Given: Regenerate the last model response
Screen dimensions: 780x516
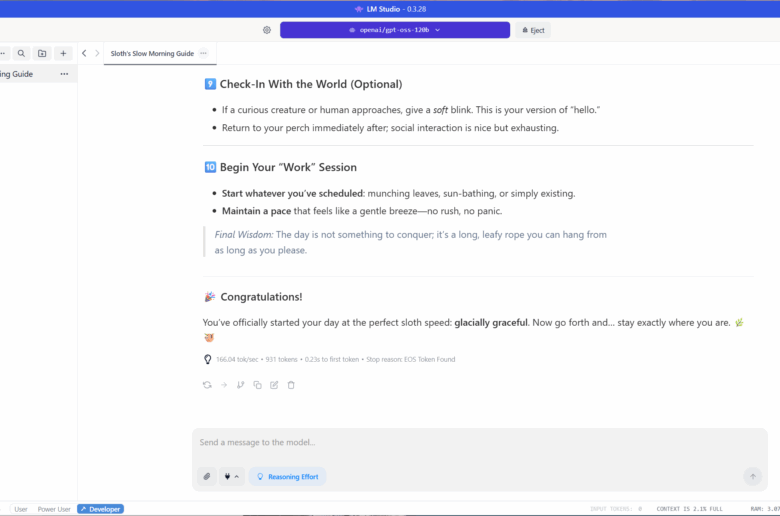Looking at the screenshot, I should pyautogui.click(x=207, y=385).
